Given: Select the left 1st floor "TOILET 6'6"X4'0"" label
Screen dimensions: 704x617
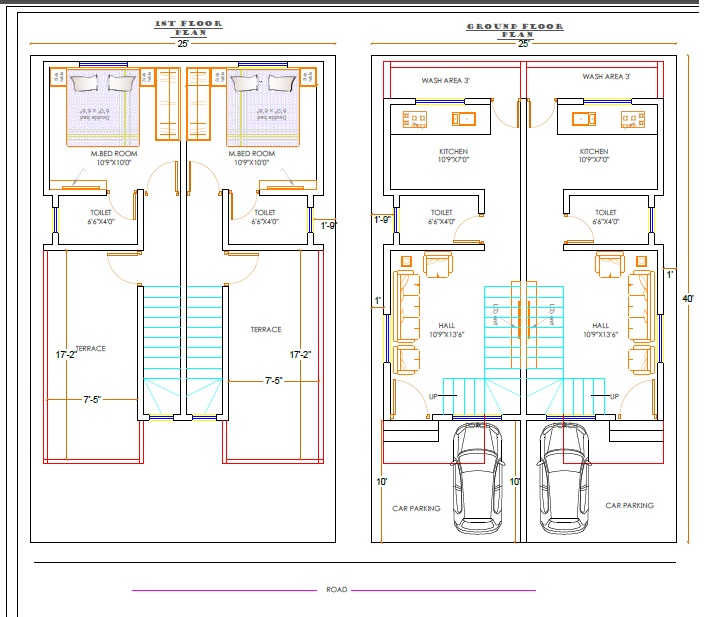Looking at the screenshot, I should (101, 216).
